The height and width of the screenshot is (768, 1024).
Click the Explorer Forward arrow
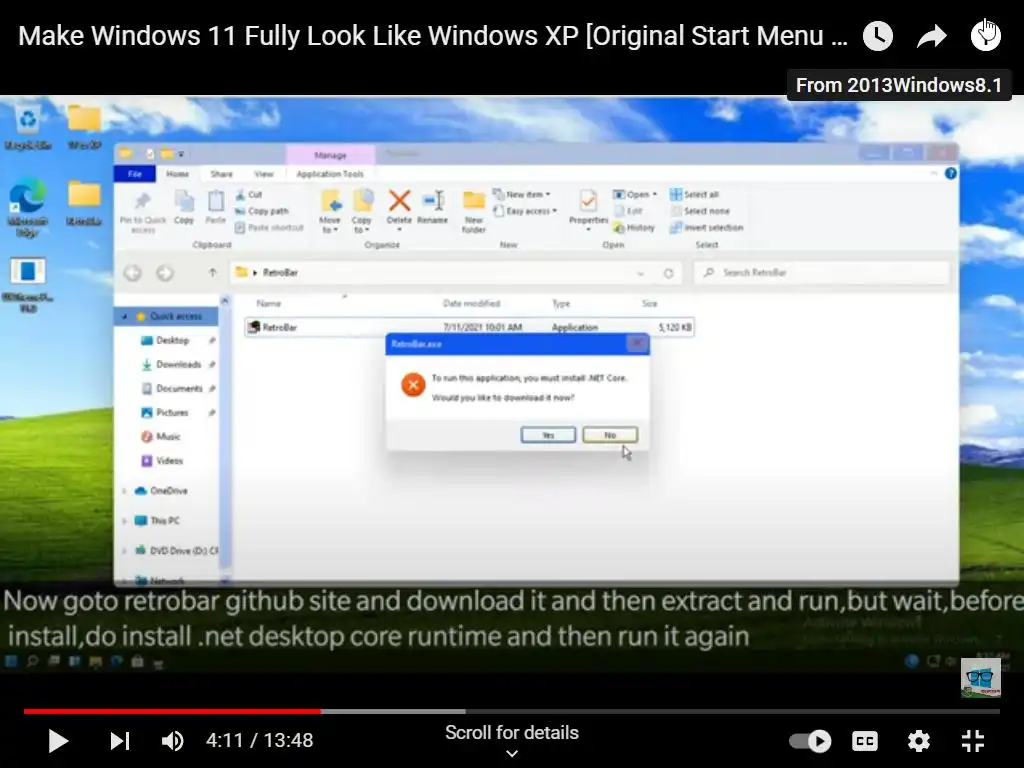pyautogui.click(x=165, y=273)
